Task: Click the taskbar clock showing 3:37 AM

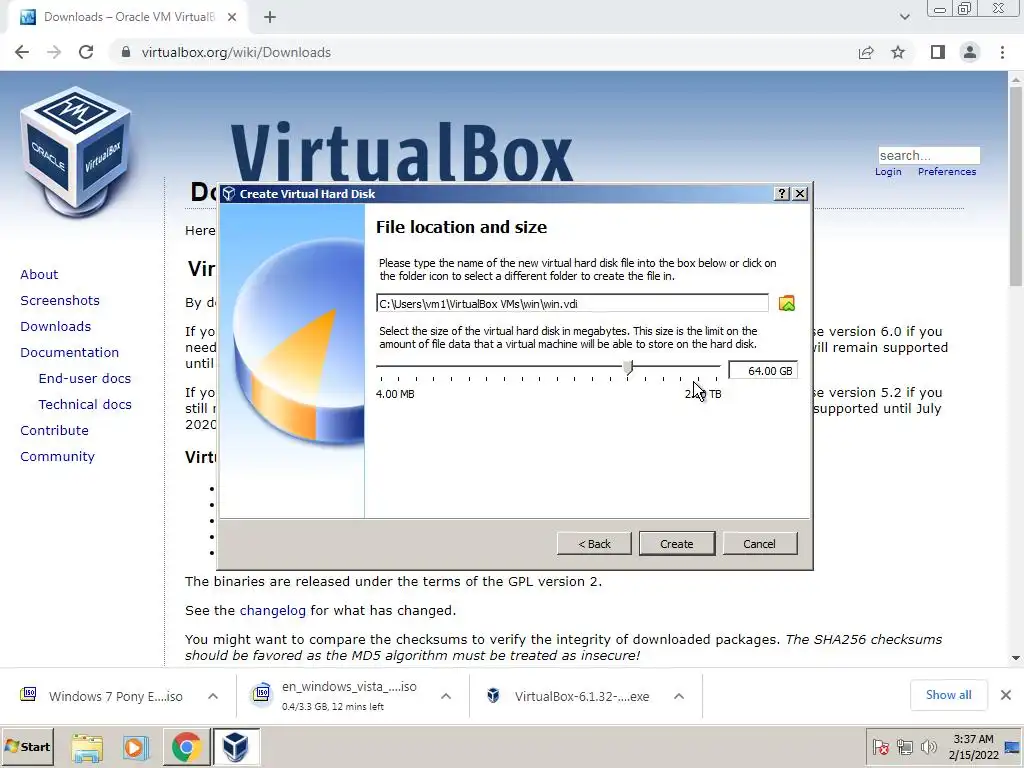Action: 973,747
